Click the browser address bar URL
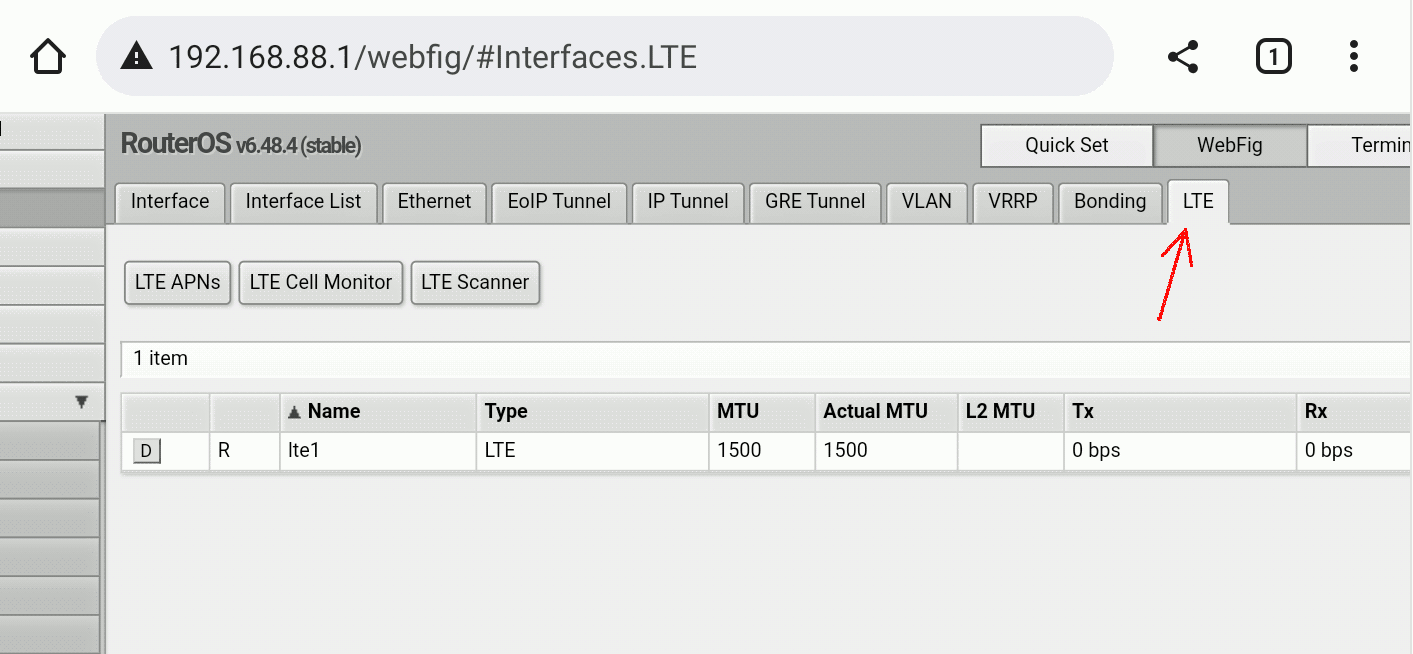Viewport: 1413px width, 654px height. coord(432,57)
